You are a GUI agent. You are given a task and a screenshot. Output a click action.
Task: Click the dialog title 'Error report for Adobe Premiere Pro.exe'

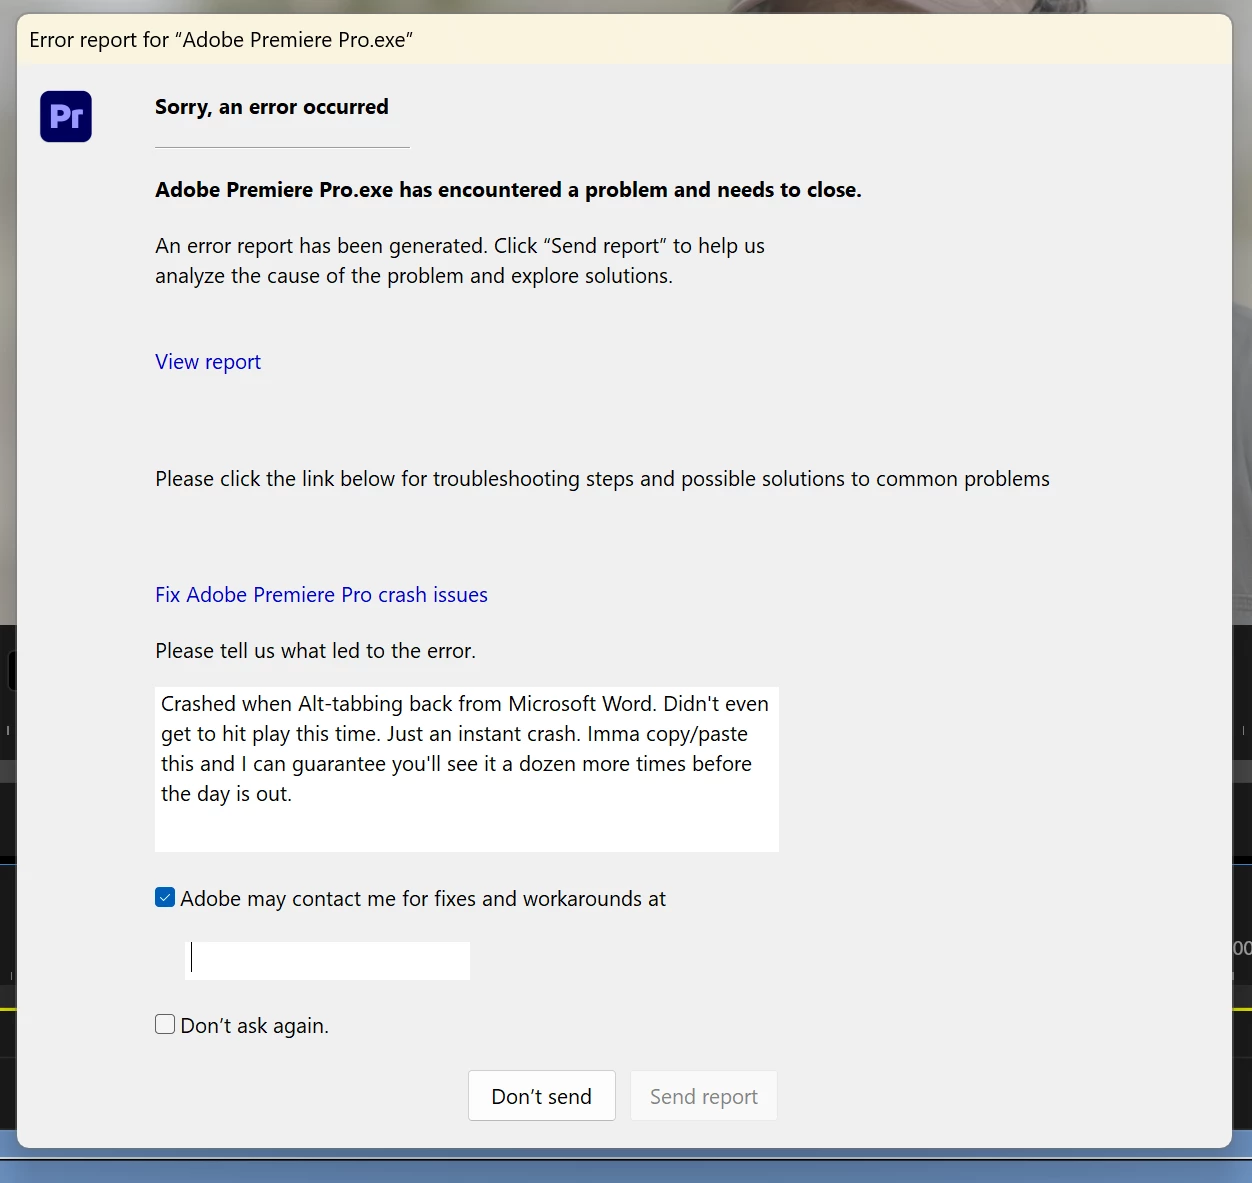click(x=221, y=40)
